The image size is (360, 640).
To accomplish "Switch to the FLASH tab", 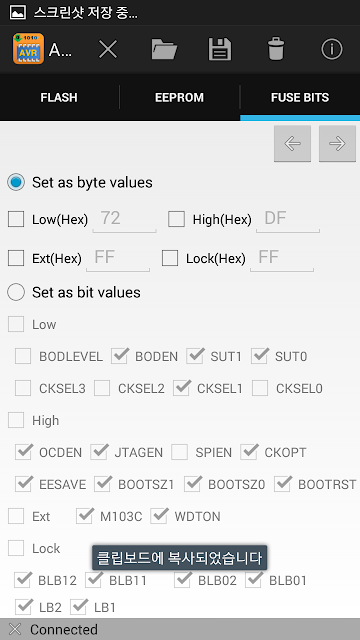I will click(x=59, y=98).
